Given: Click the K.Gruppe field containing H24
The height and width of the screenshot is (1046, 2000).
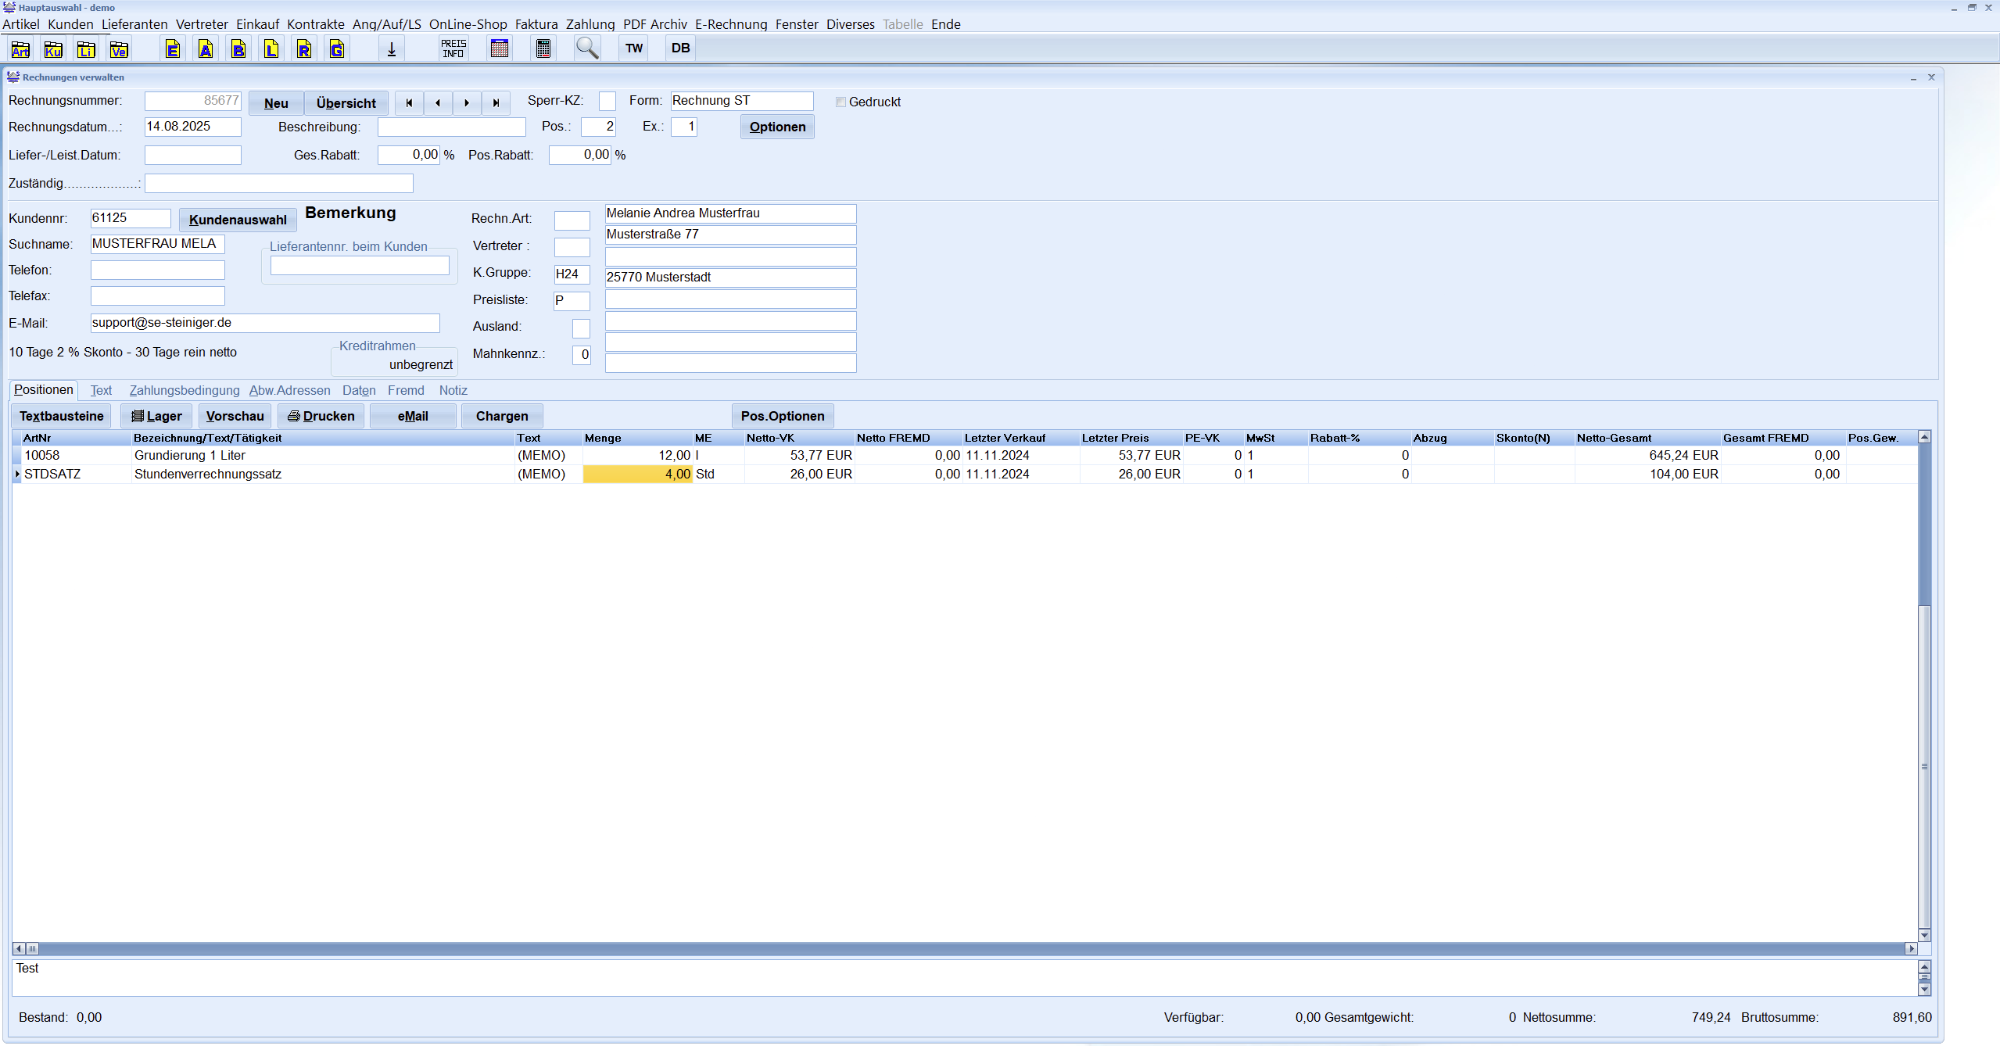Looking at the screenshot, I should [x=572, y=274].
